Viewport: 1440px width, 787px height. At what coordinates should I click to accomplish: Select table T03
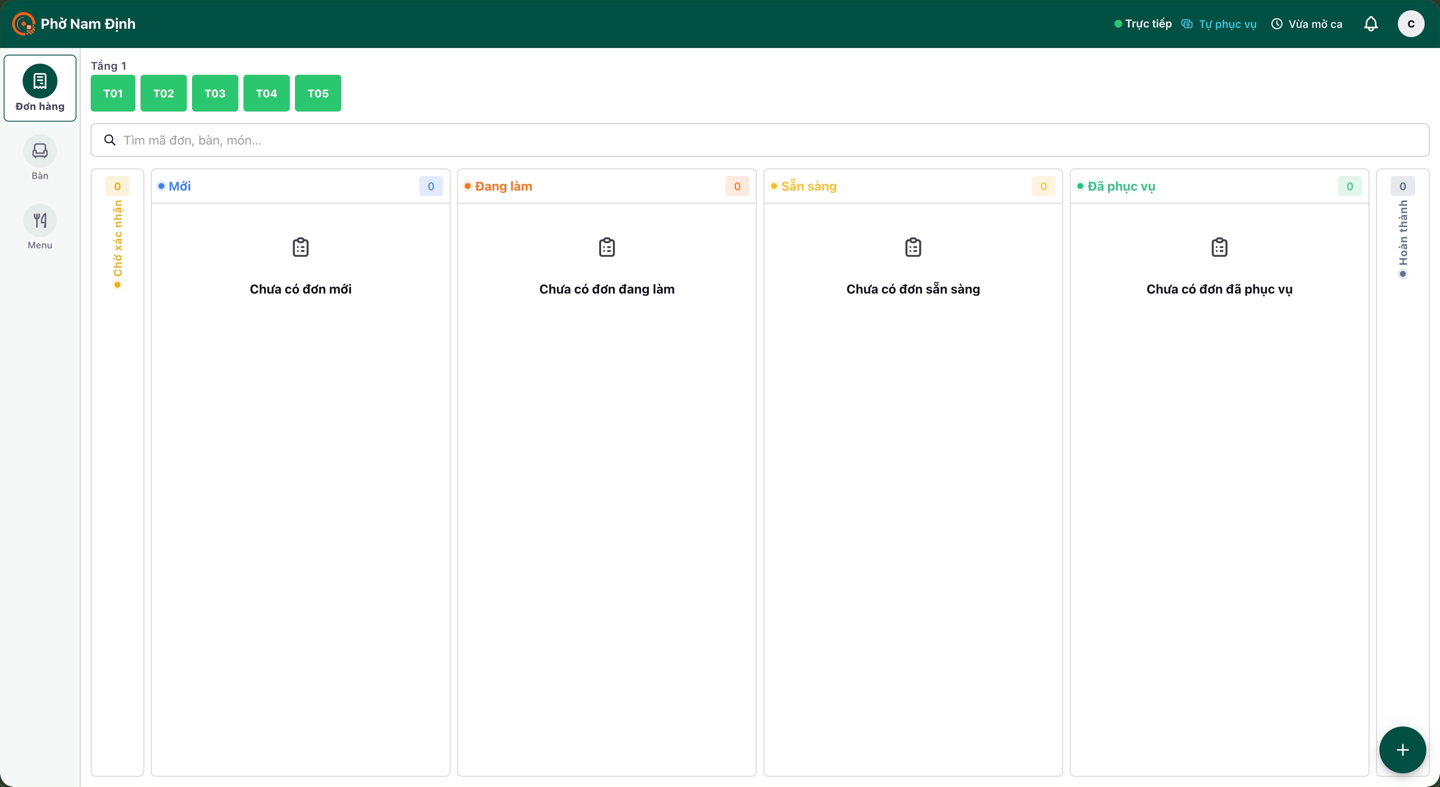tap(215, 93)
